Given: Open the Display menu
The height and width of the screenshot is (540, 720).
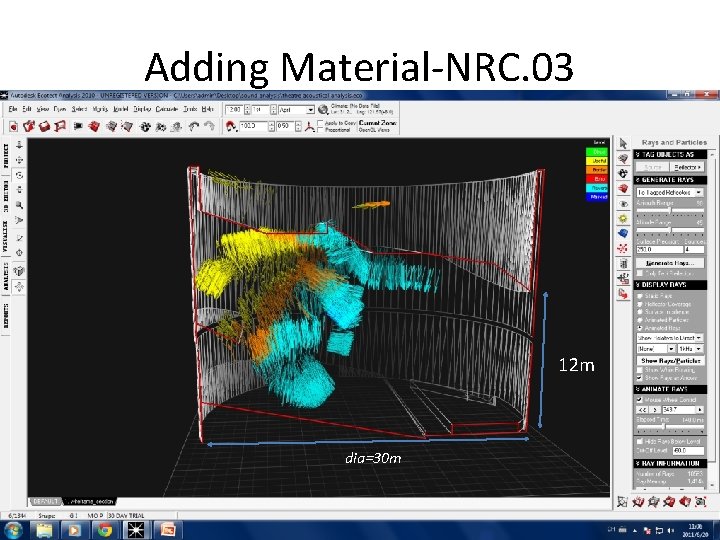Looking at the screenshot, I should pyautogui.click(x=142, y=109).
